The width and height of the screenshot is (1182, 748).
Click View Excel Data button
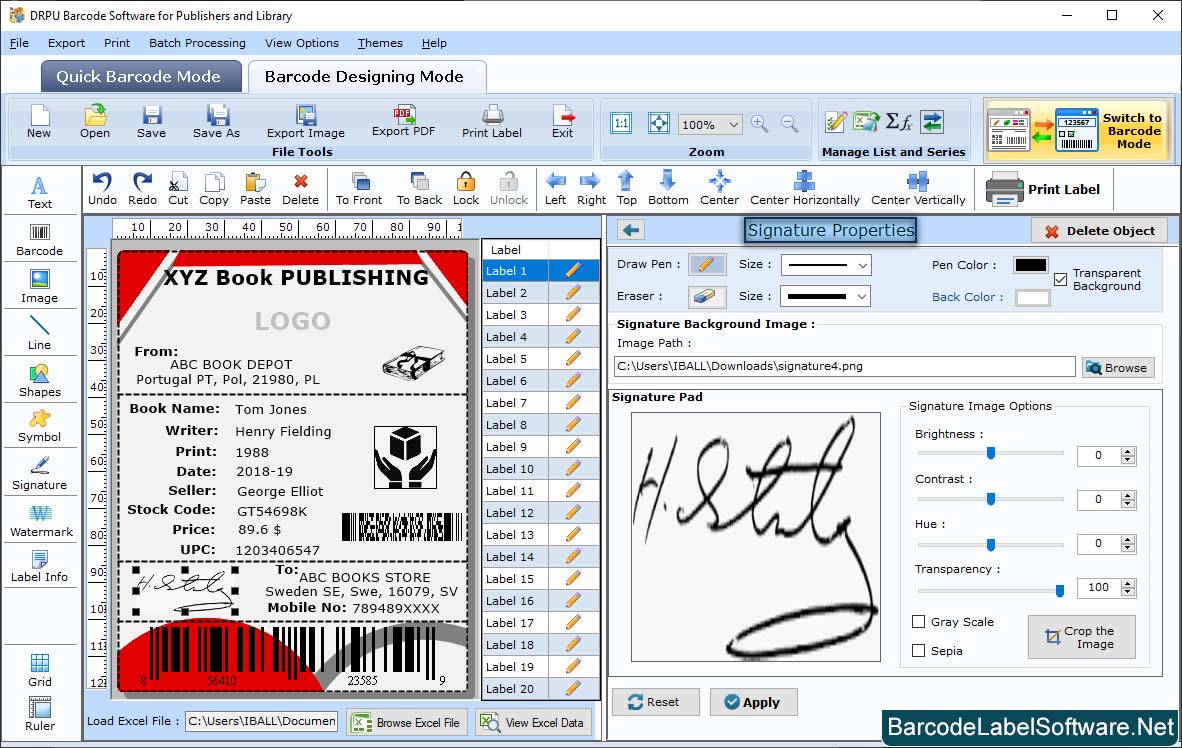coord(533,722)
